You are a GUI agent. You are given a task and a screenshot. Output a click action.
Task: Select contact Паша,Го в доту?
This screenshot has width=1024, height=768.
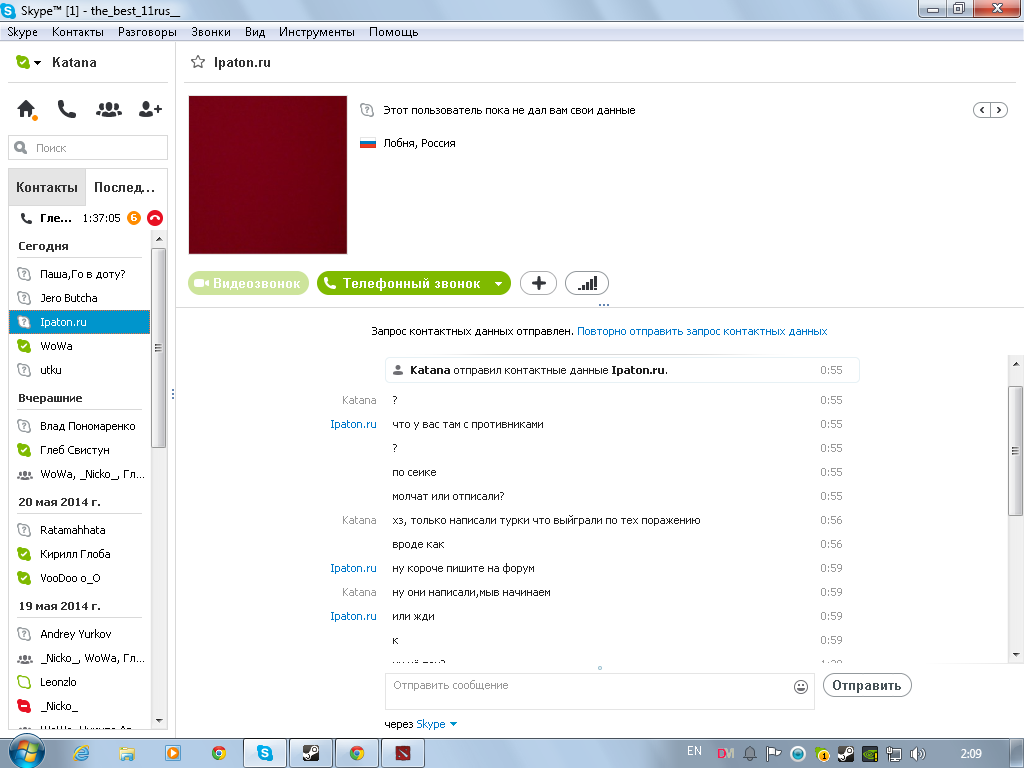click(x=79, y=274)
